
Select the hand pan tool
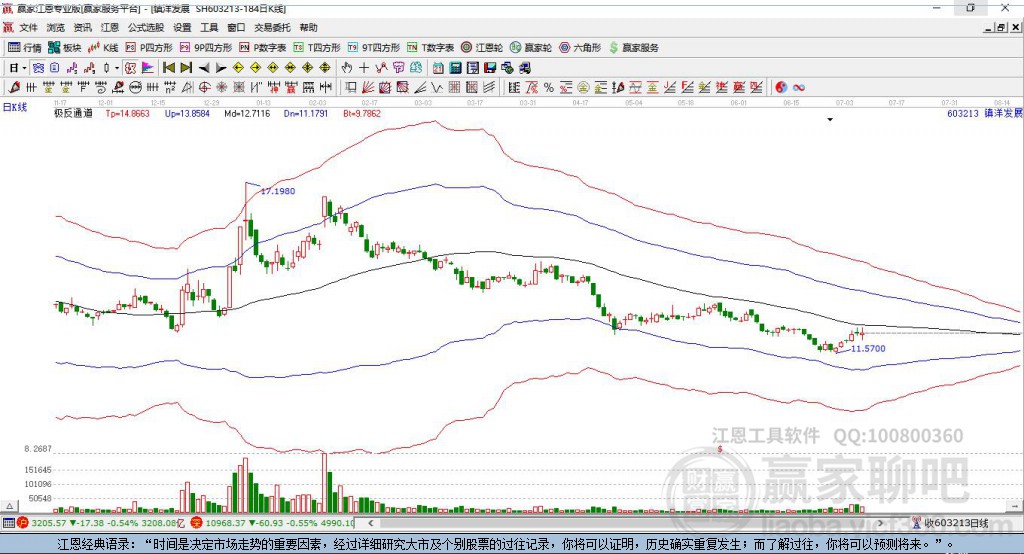347,68
